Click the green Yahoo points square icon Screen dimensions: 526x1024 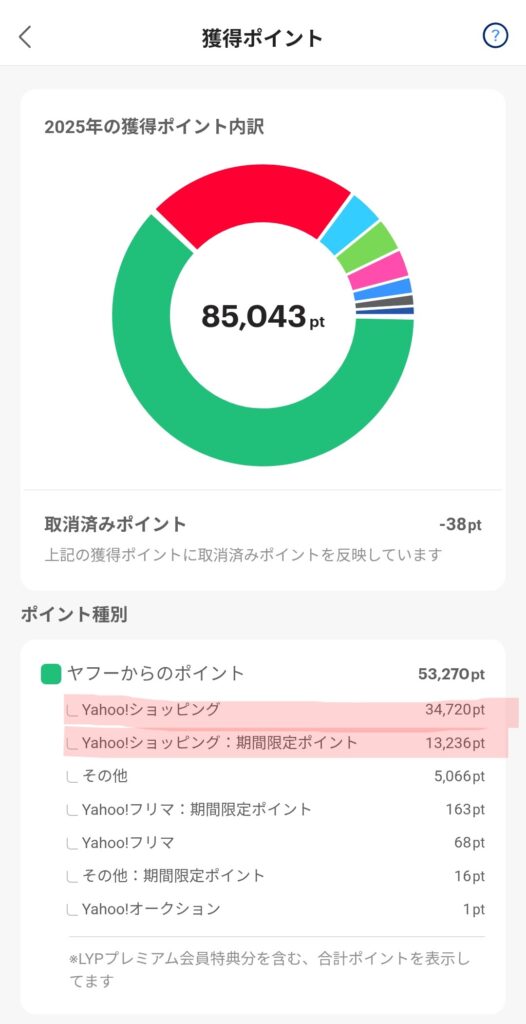coord(51,674)
